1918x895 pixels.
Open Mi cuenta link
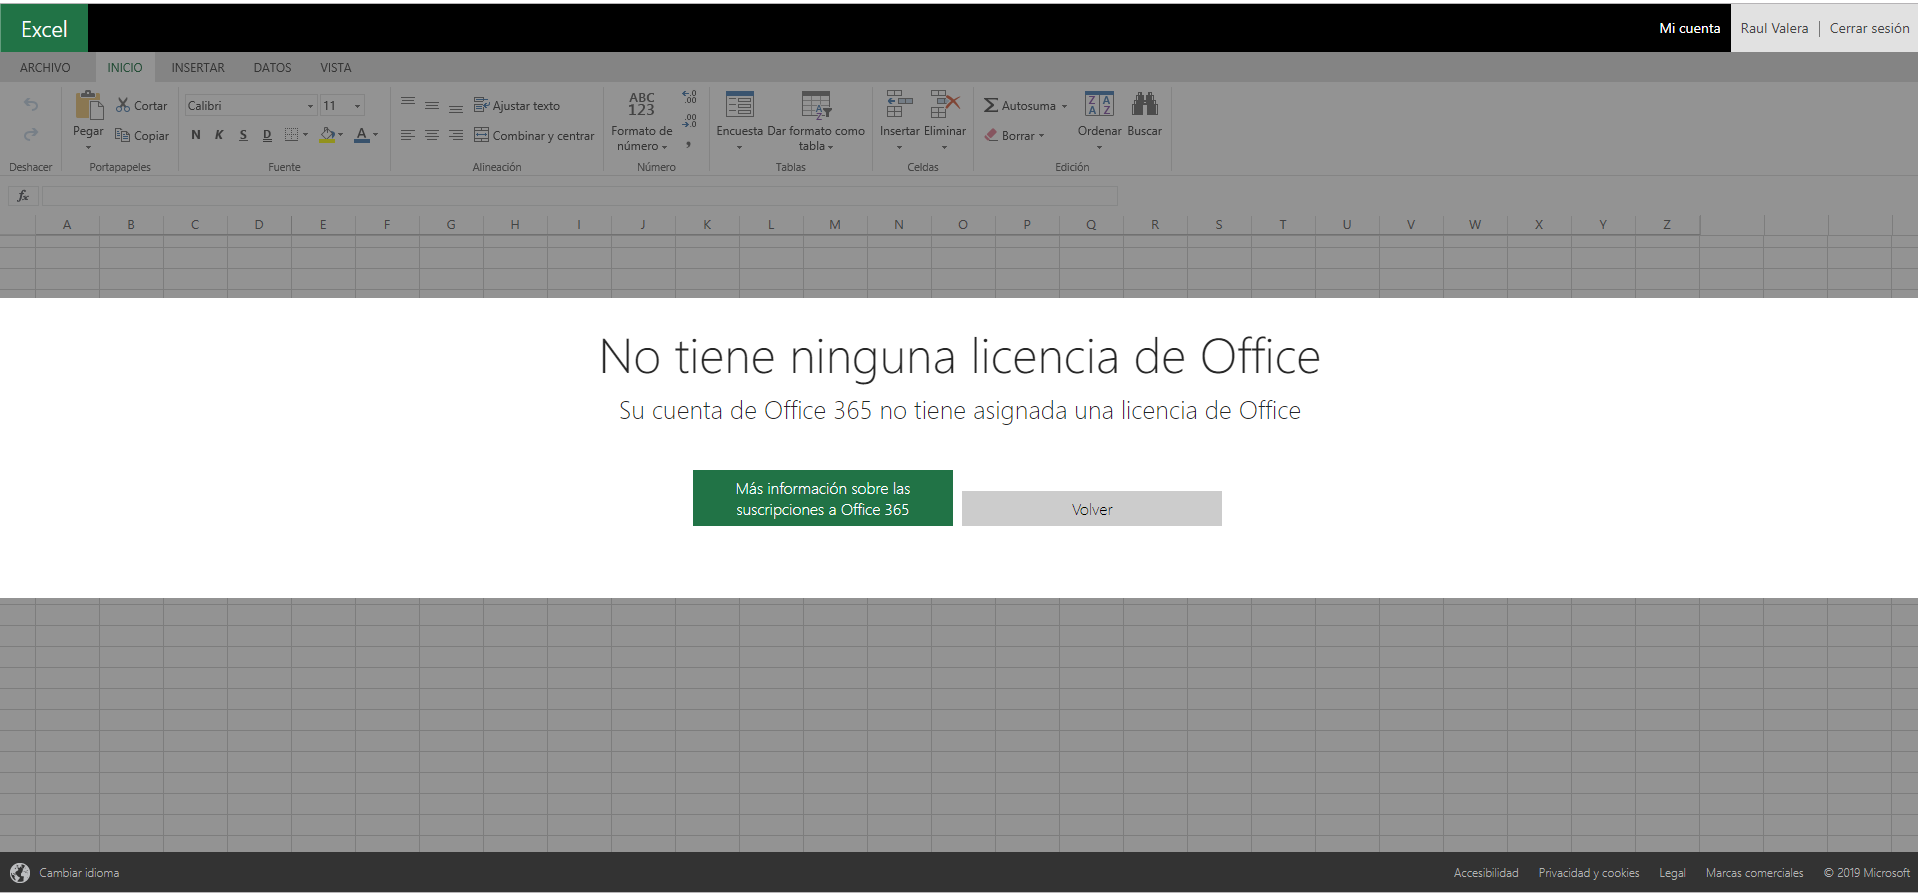pos(1690,28)
